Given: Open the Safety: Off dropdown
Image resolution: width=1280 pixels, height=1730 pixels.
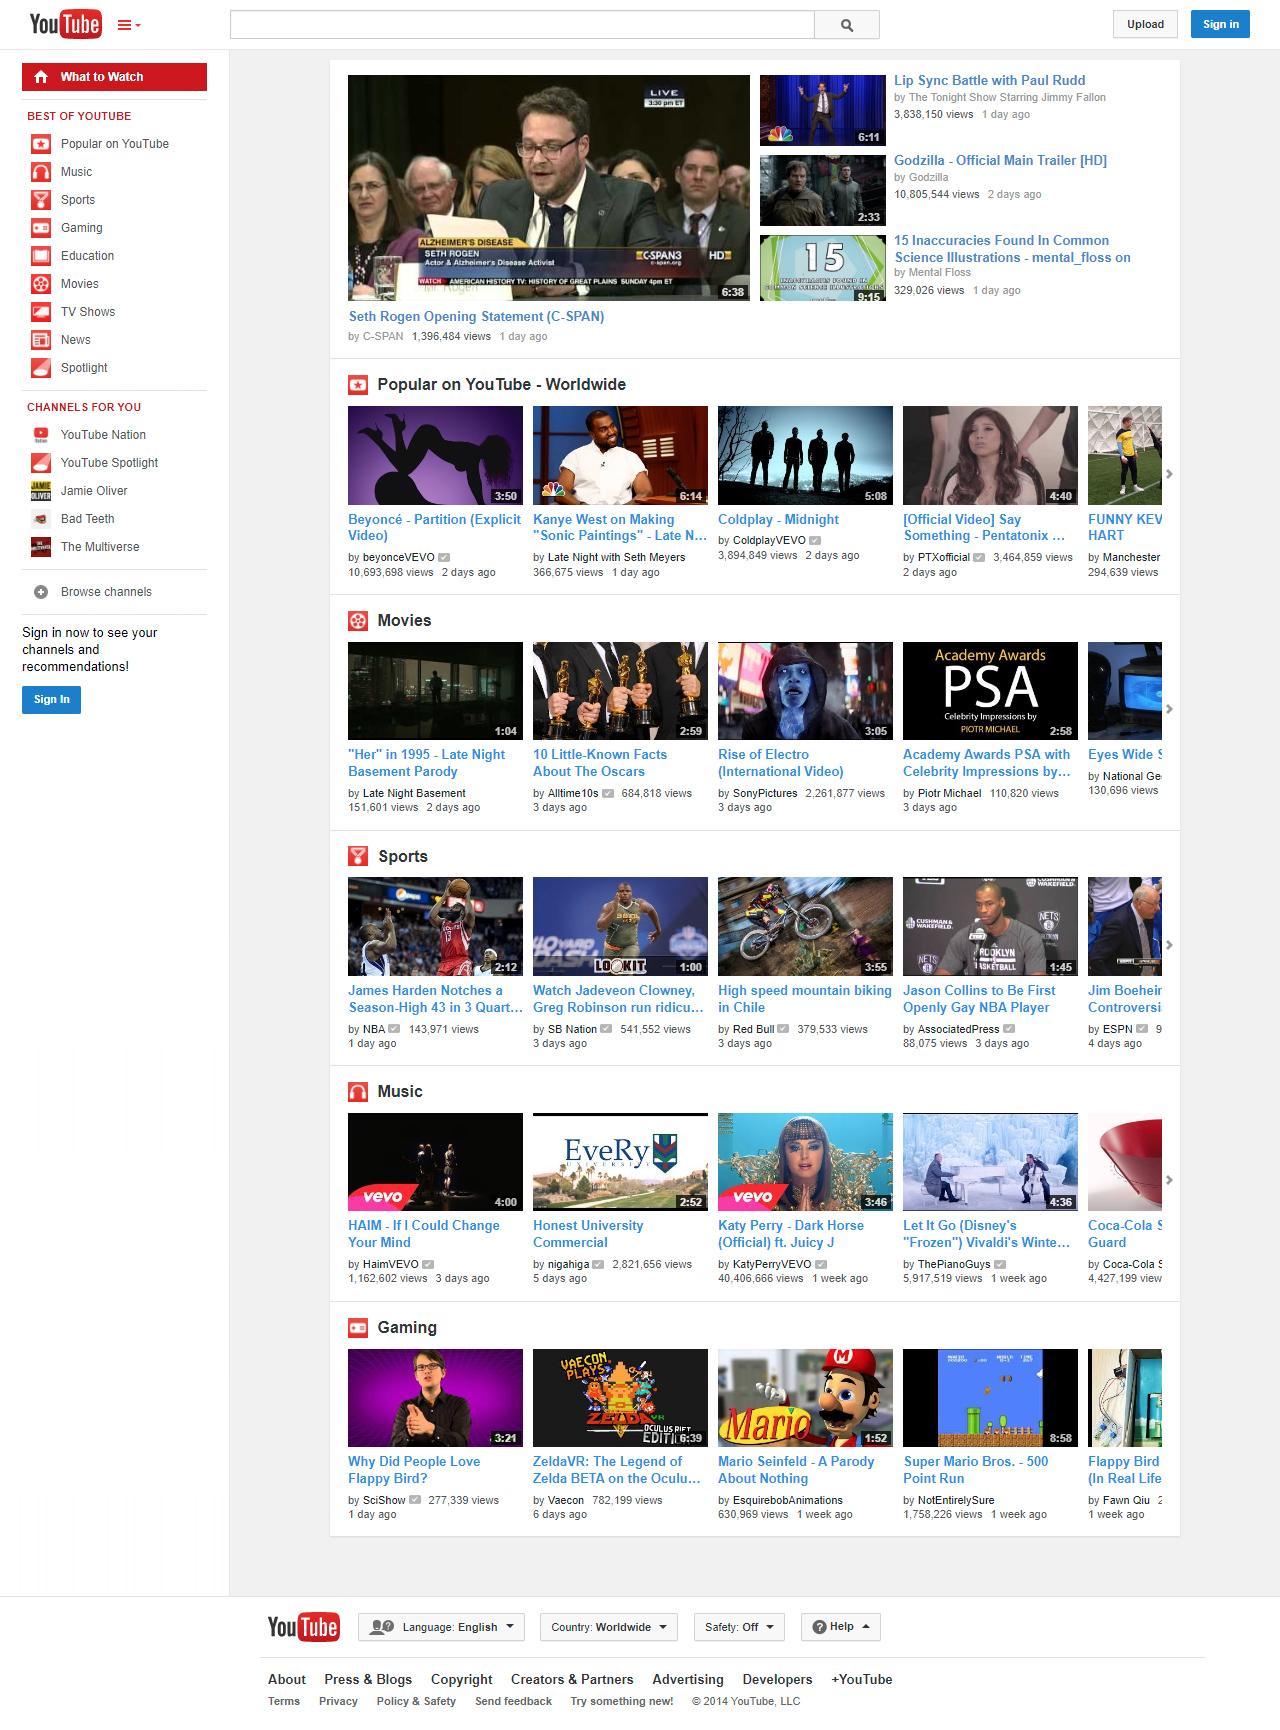Looking at the screenshot, I should 739,1627.
